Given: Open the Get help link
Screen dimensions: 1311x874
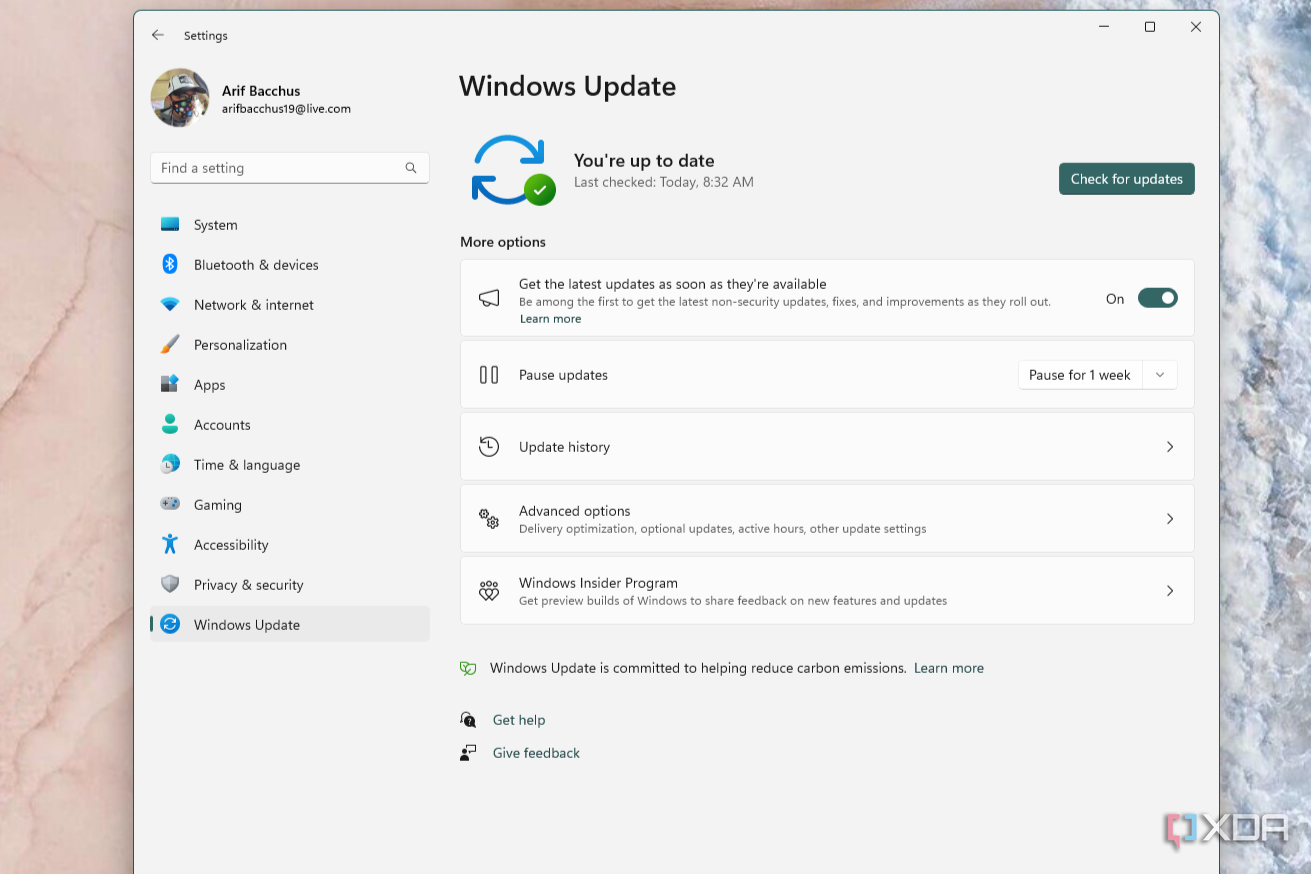Looking at the screenshot, I should (519, 720).
